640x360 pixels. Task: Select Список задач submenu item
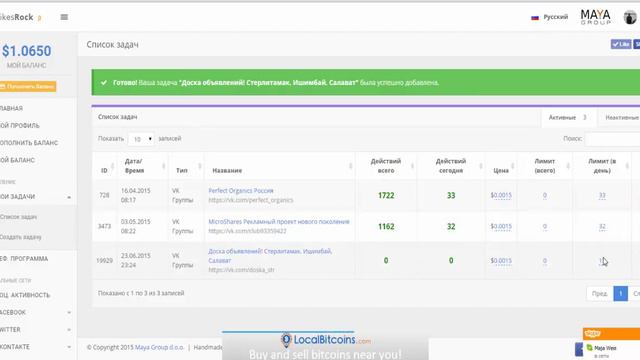click(x=18, y=217)
